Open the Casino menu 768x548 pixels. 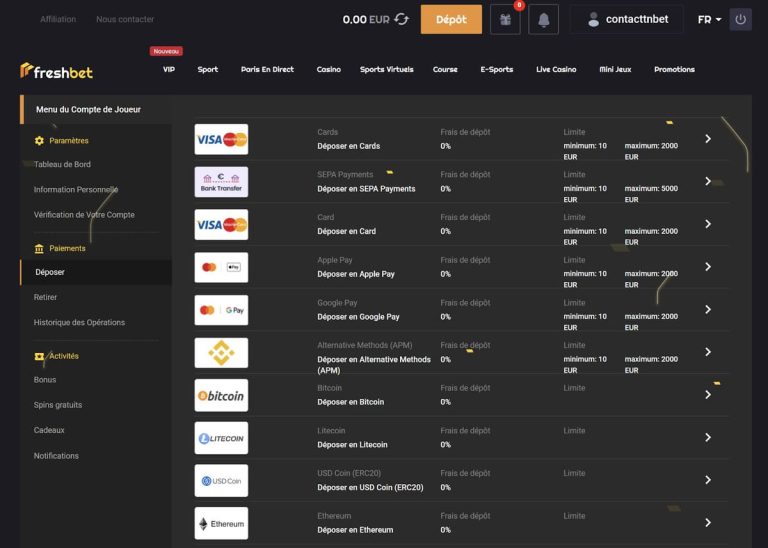pos(329,70)
